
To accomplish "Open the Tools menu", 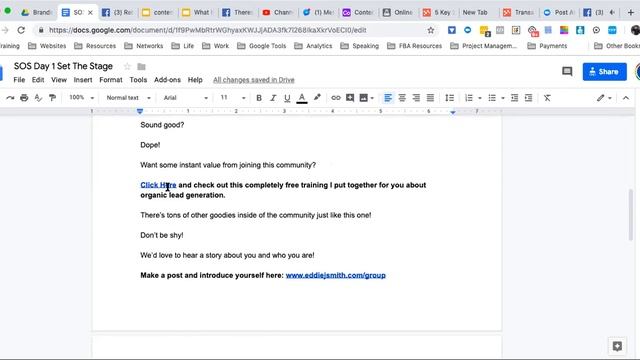I will point(138,80).
